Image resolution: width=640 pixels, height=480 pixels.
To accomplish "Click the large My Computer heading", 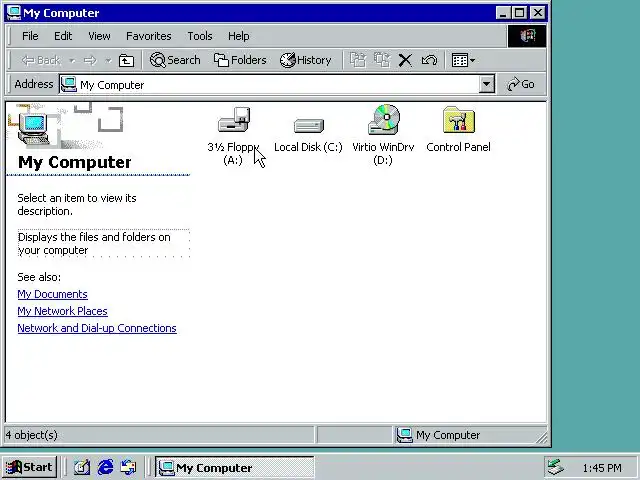I will [x=75, y=162].
